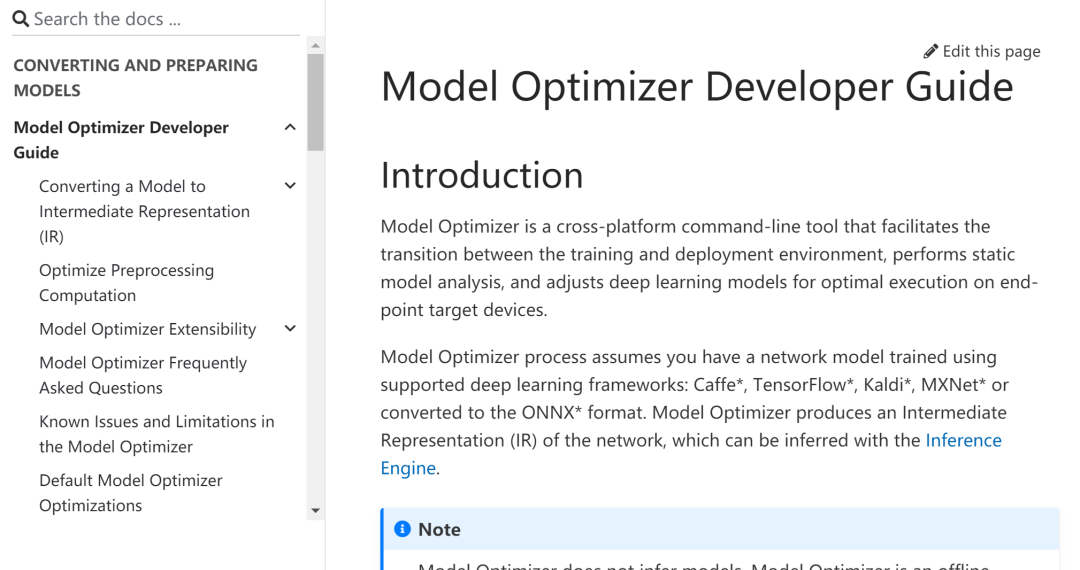Screen dimensions: 1080x570
Task: Click the sidebar scrollbar down arrow
Action: (315, 510)
